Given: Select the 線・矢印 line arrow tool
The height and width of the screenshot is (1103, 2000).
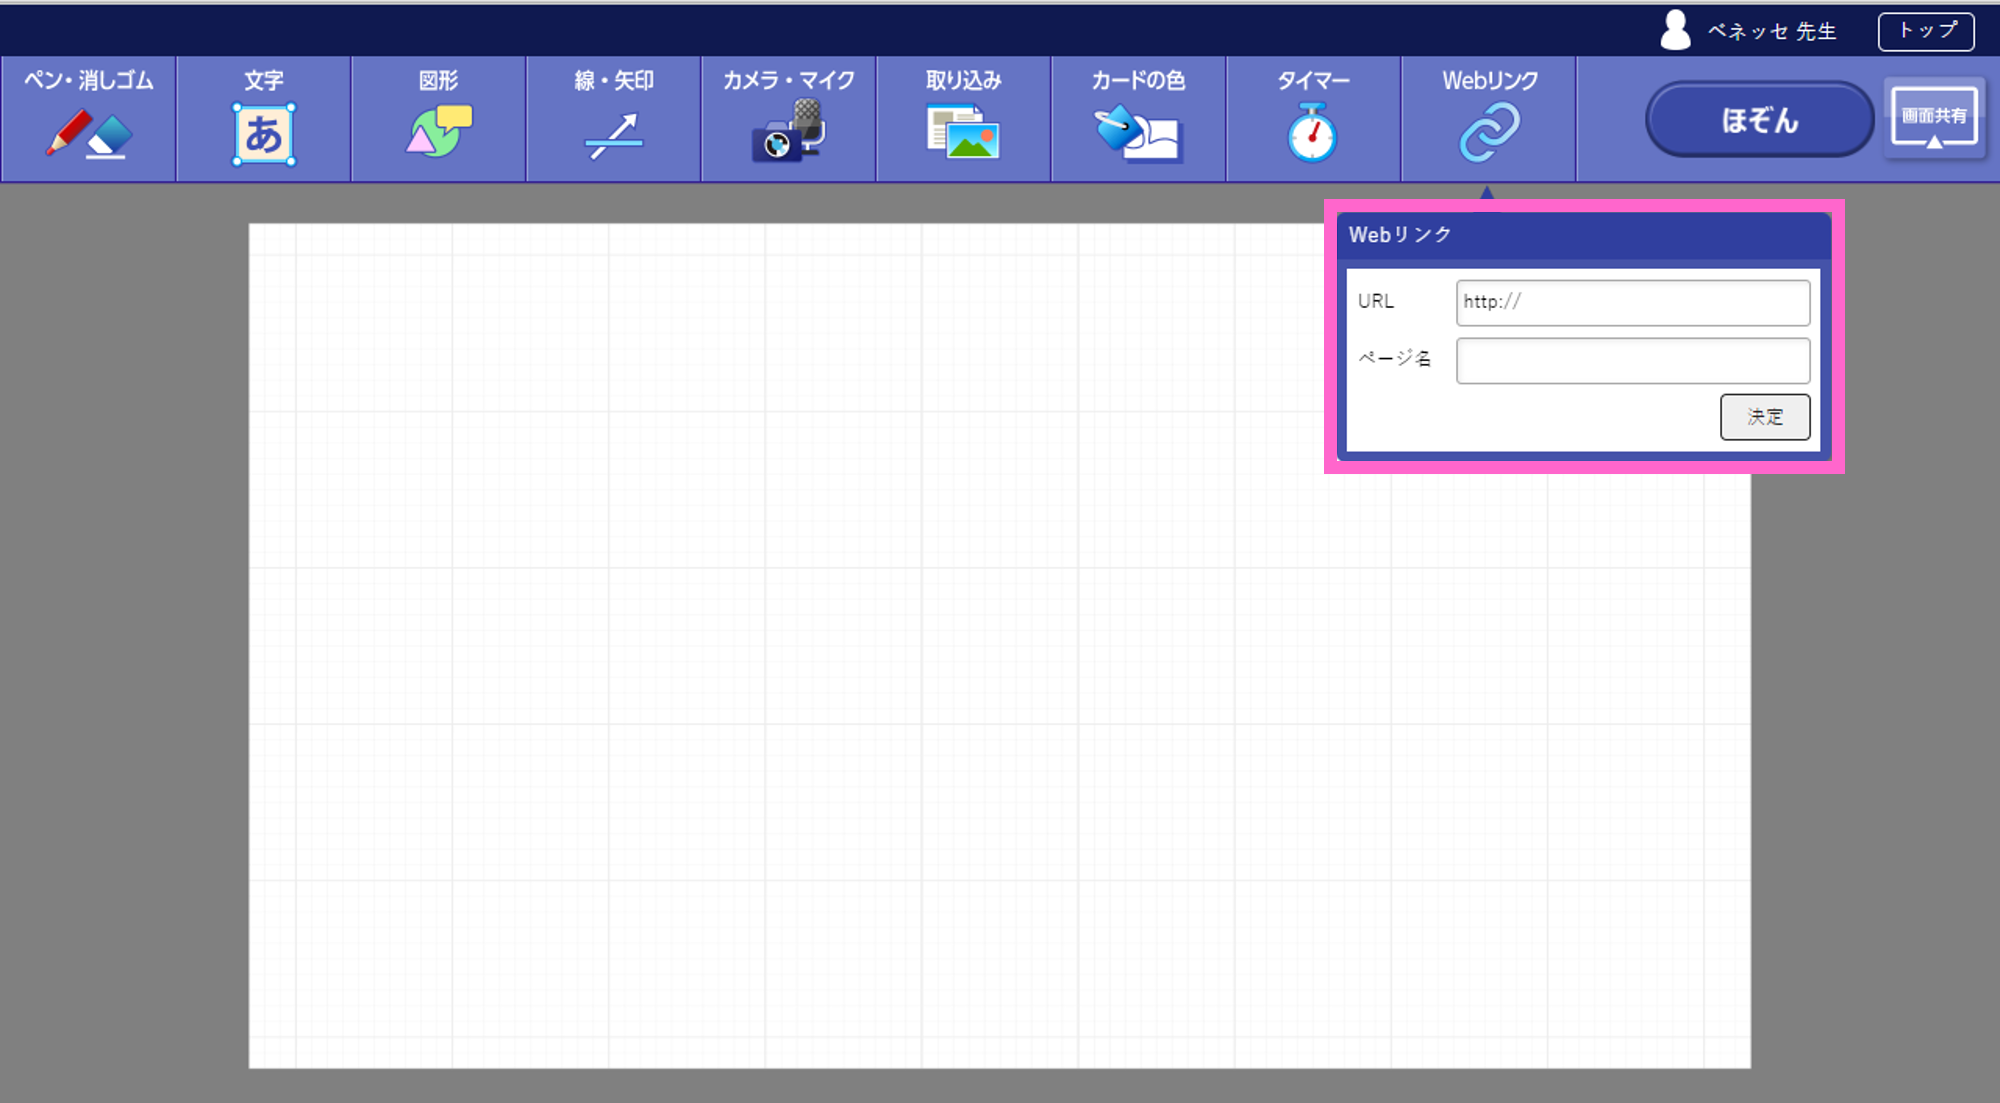Looking at the screenshot, I should coord(613,120).
